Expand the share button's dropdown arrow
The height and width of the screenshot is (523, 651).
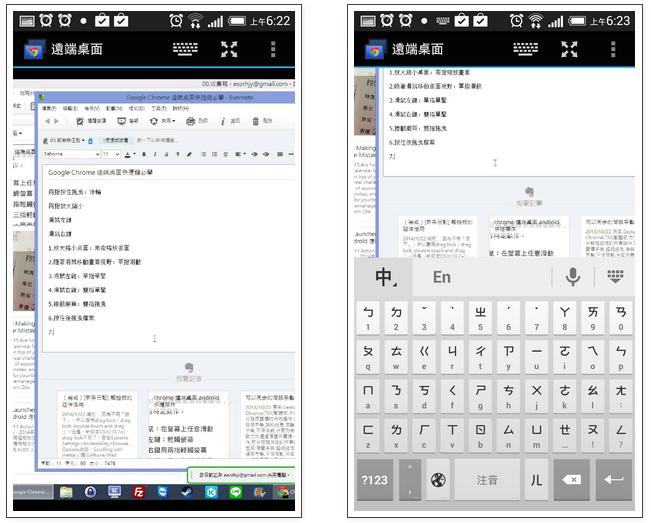pyautogui.click(x=173, y=121)
